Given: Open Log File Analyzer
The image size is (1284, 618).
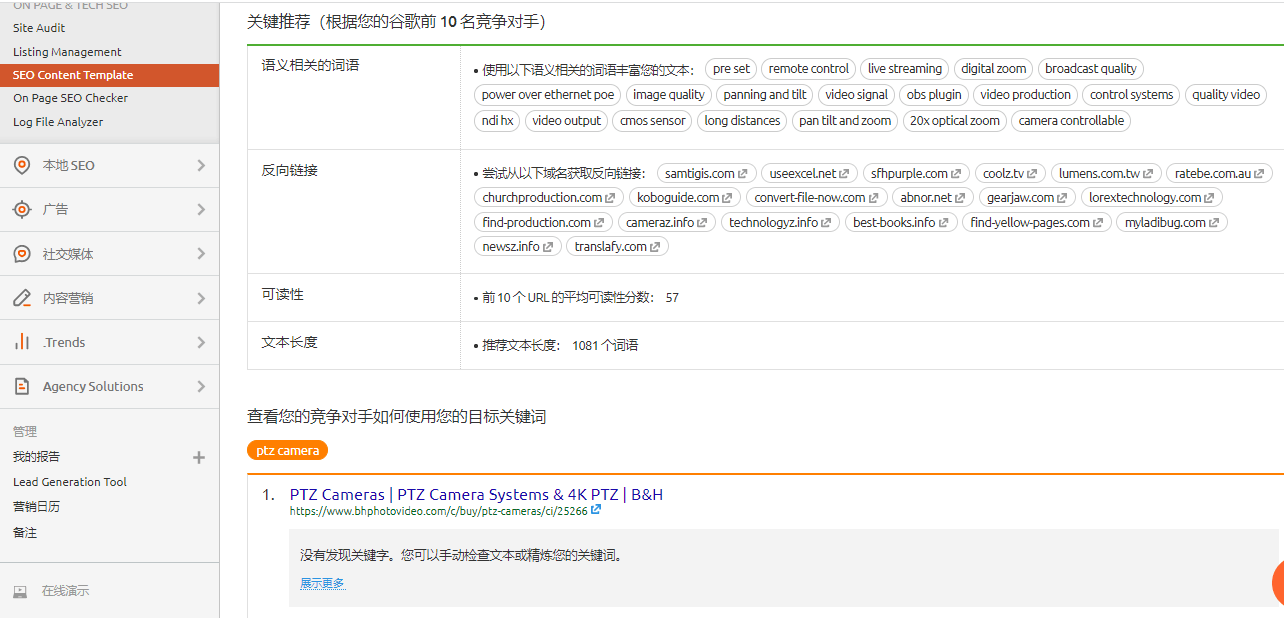Looking at the screenshot, I should tap(58, 122).
